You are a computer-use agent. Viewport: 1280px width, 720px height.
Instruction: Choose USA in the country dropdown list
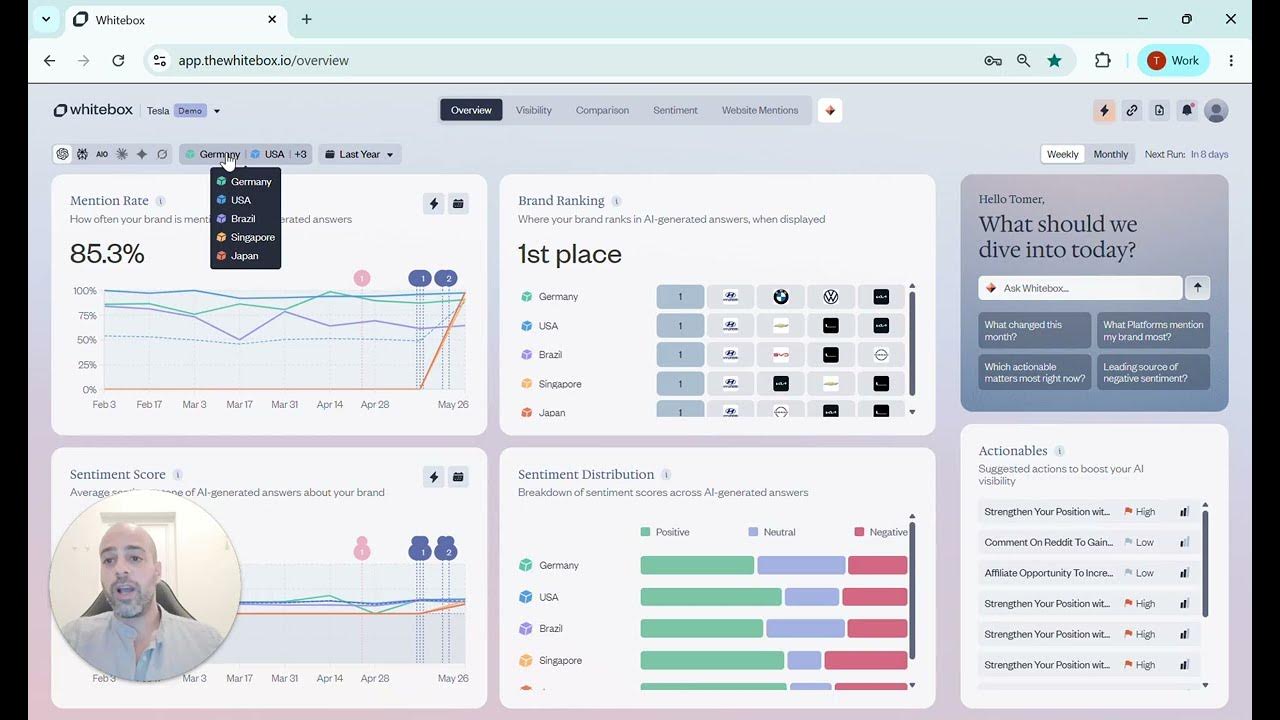pyautogui.click(x=245, y=200)
